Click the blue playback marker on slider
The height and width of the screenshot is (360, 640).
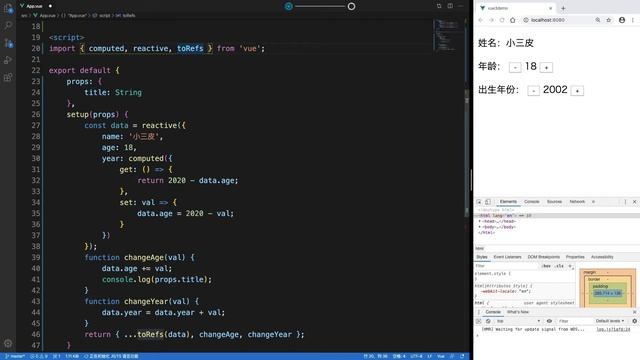[289, 7]
